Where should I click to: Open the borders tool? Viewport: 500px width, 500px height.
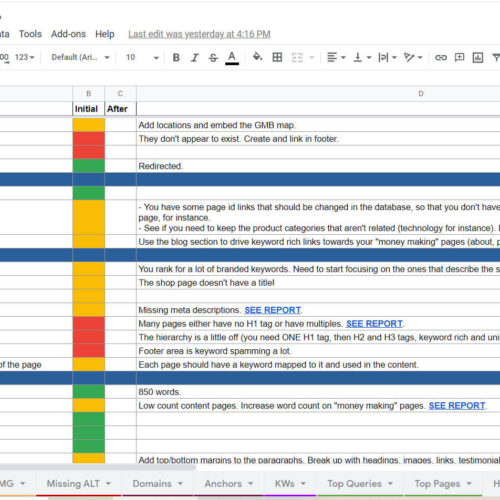click(277, 57)
